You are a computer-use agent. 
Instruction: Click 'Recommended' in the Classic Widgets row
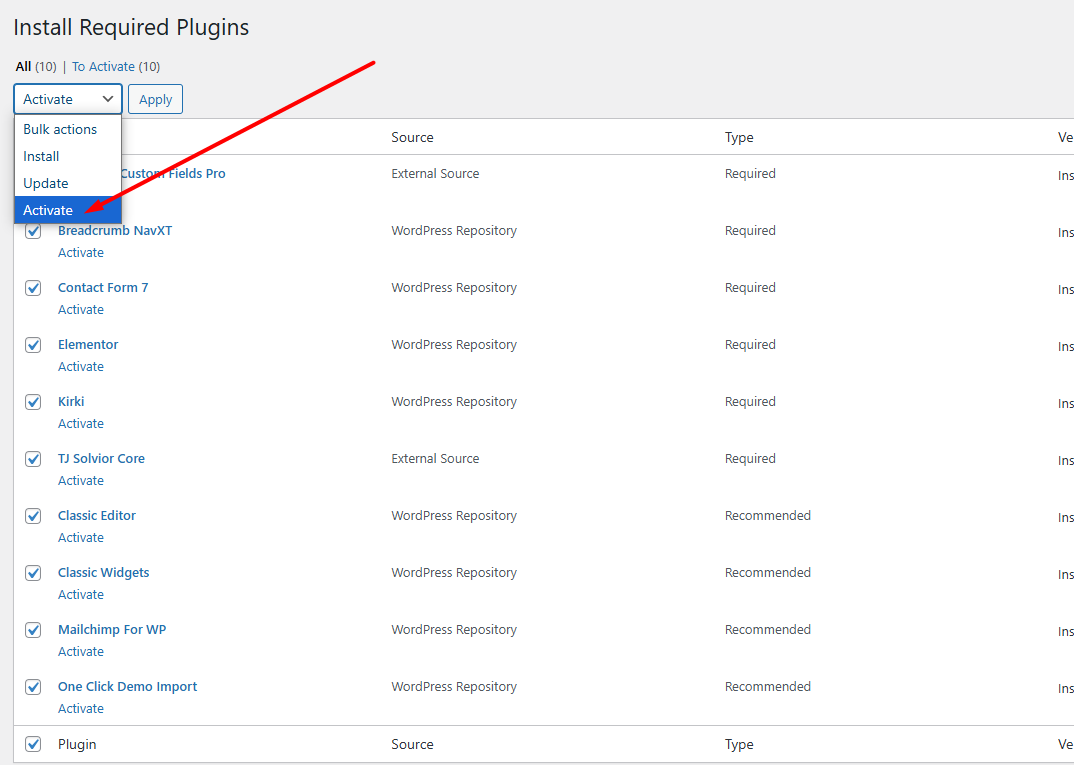coord(768,572)
